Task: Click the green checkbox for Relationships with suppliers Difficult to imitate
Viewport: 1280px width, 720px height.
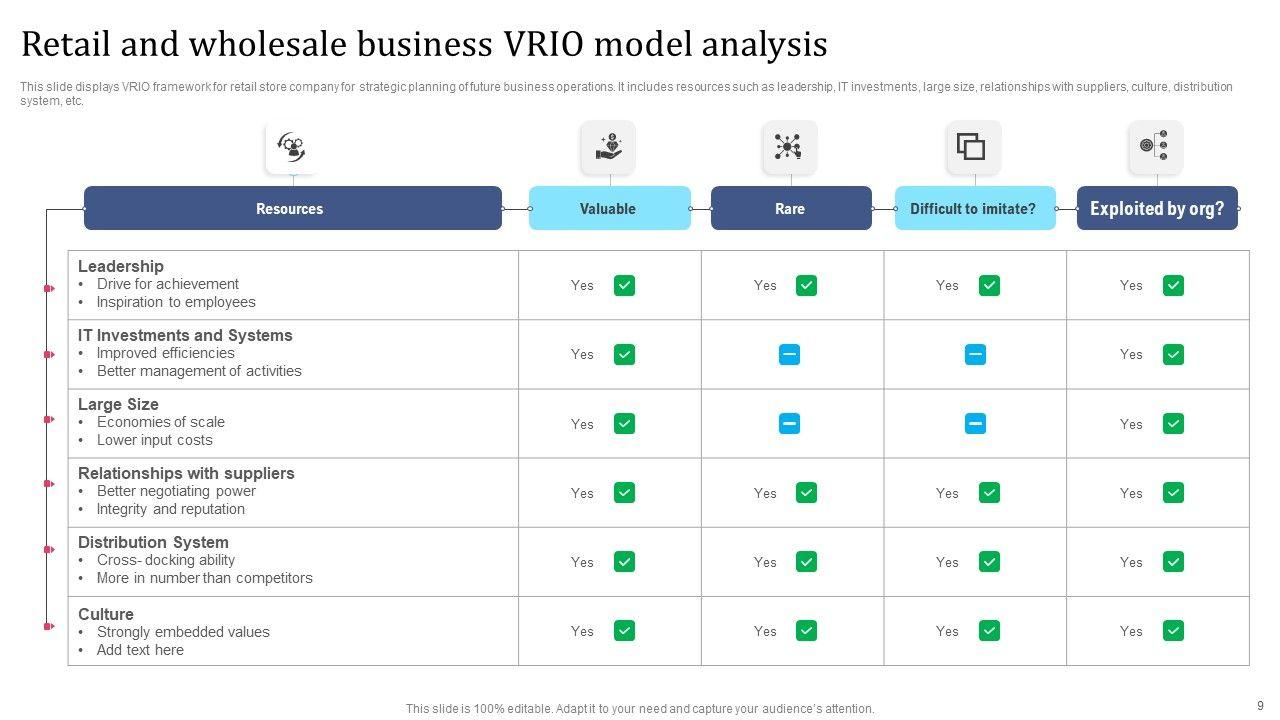Action: (x=989, y=493)
